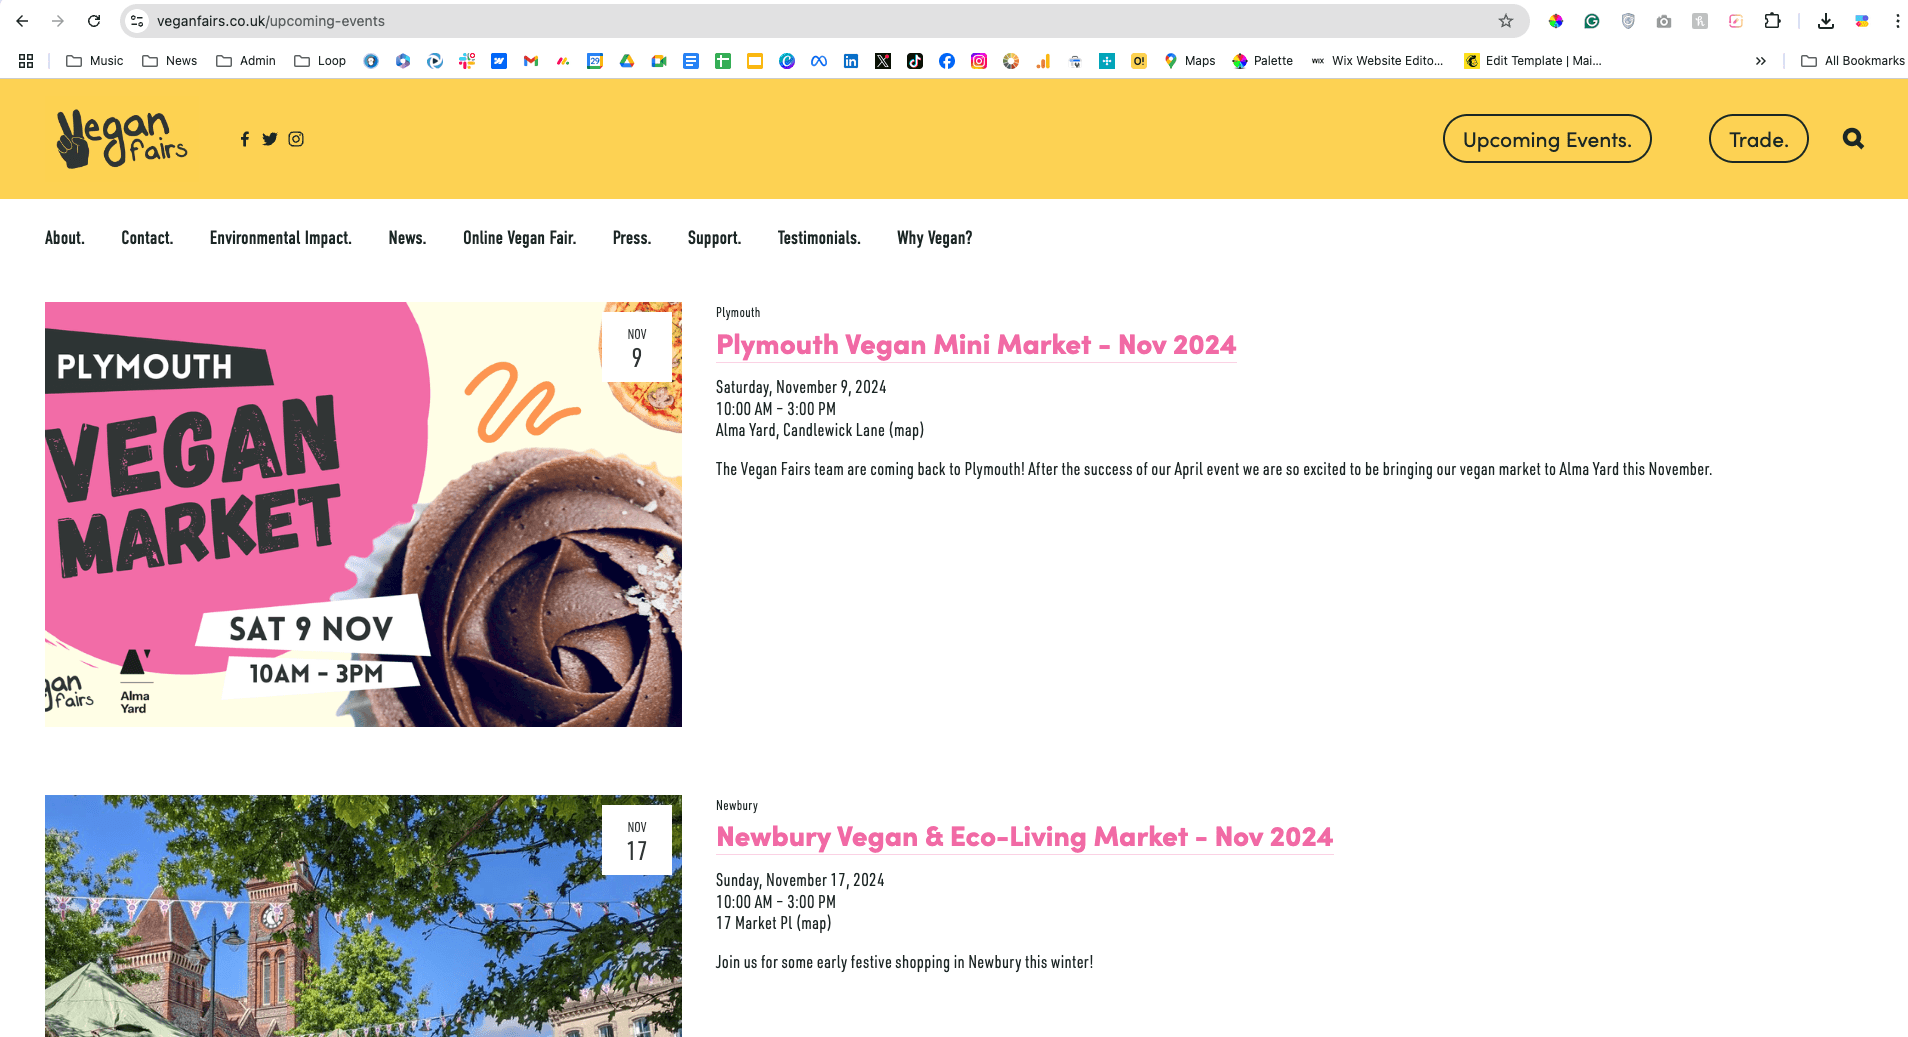Open Instagram bookmark in bookmarks bar
The image size is (1908, 1037).
[x=979, y=61]
